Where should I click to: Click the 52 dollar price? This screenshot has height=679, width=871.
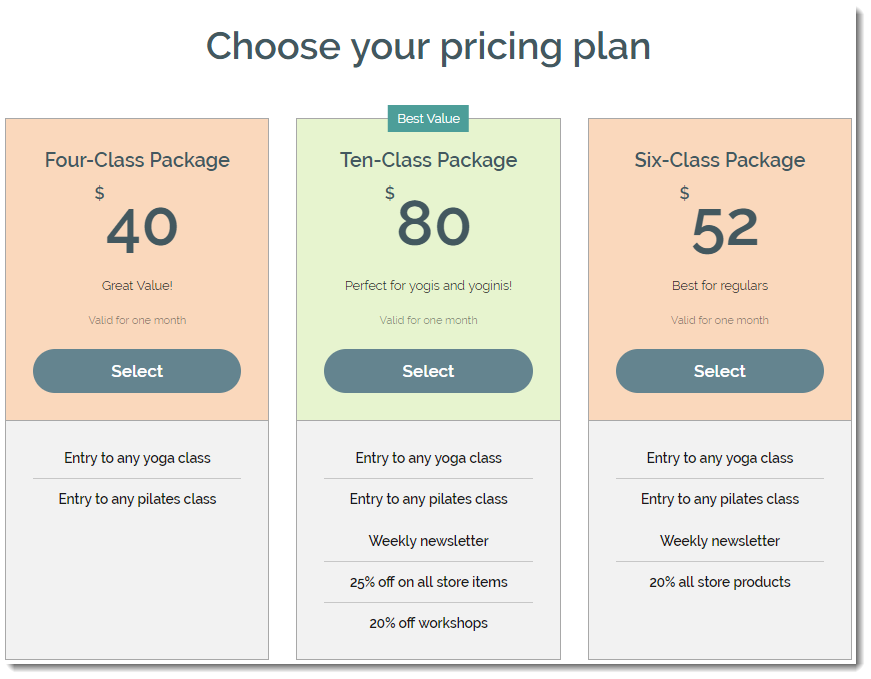[725, 229]
